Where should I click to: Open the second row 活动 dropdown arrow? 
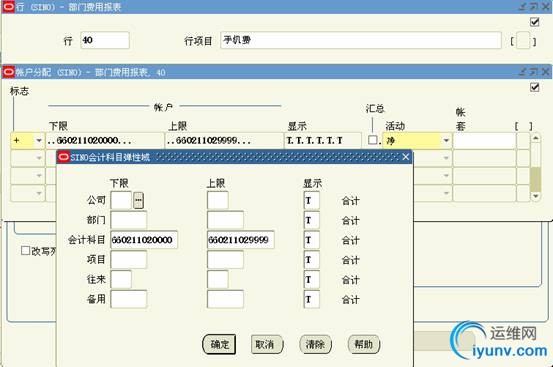[x=446, y=158]
